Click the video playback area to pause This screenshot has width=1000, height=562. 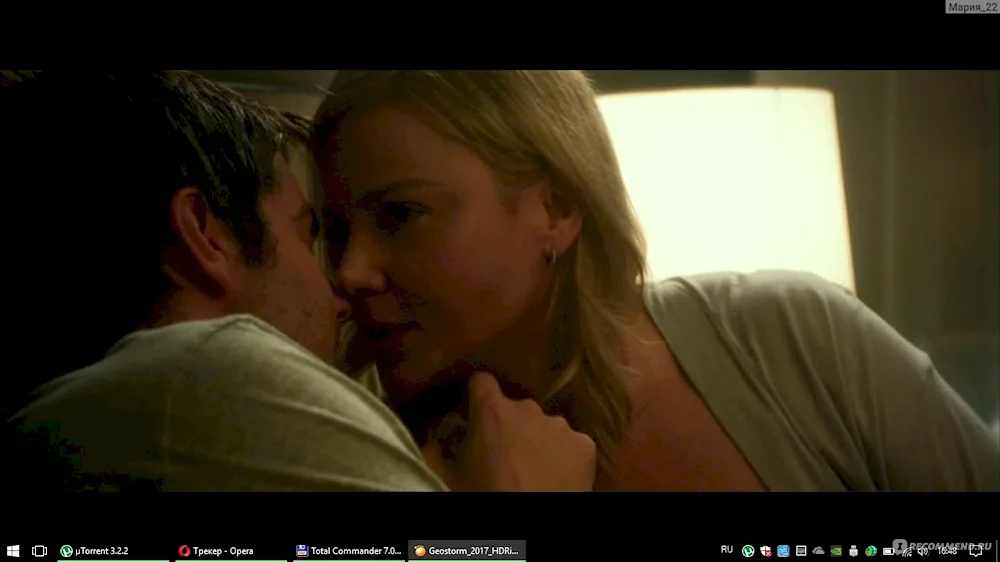pos(500,281)
